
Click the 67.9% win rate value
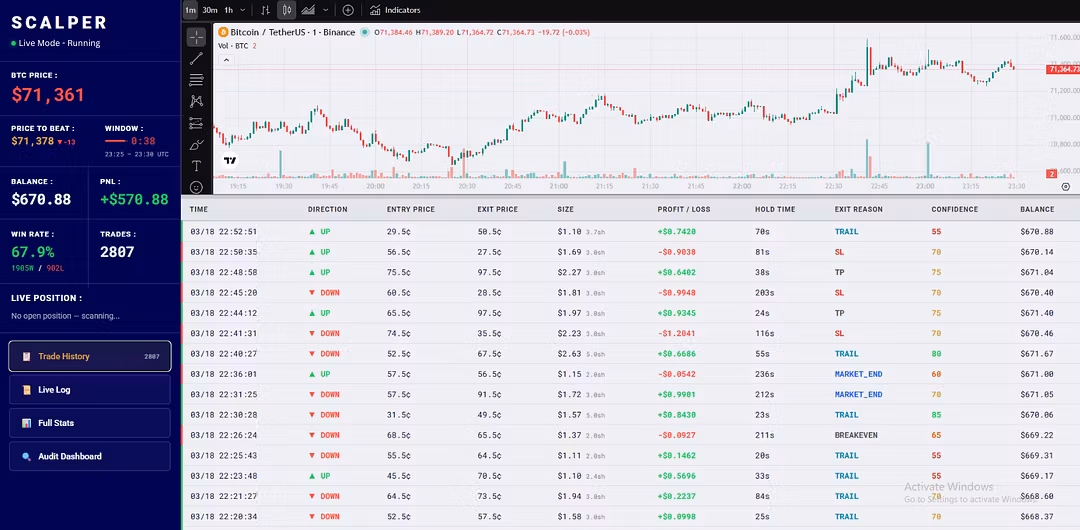(32, 252)
